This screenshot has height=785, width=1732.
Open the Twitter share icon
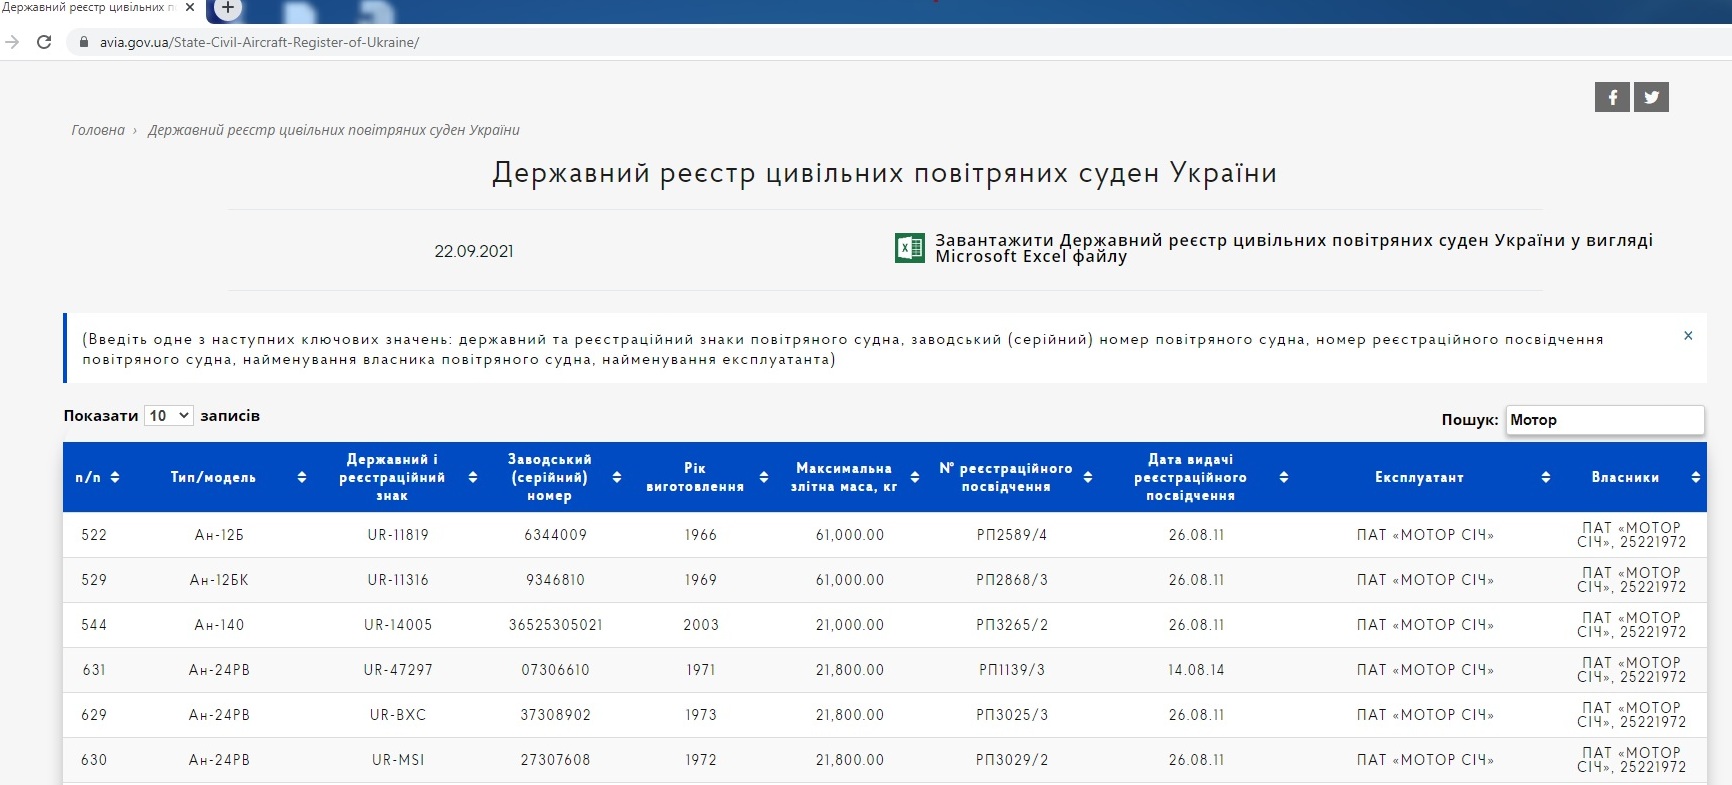[x=1651, y=97]
